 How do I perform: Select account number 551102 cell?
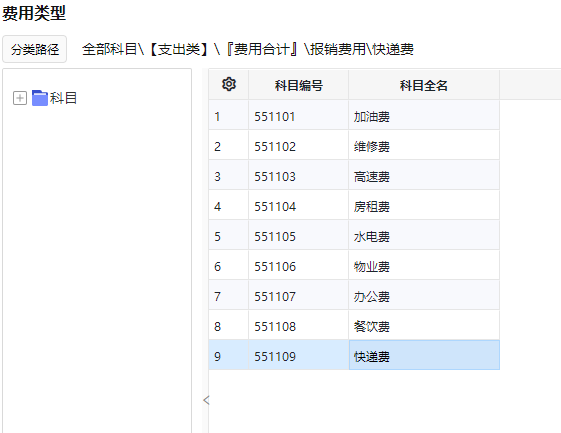coord(298,146)
